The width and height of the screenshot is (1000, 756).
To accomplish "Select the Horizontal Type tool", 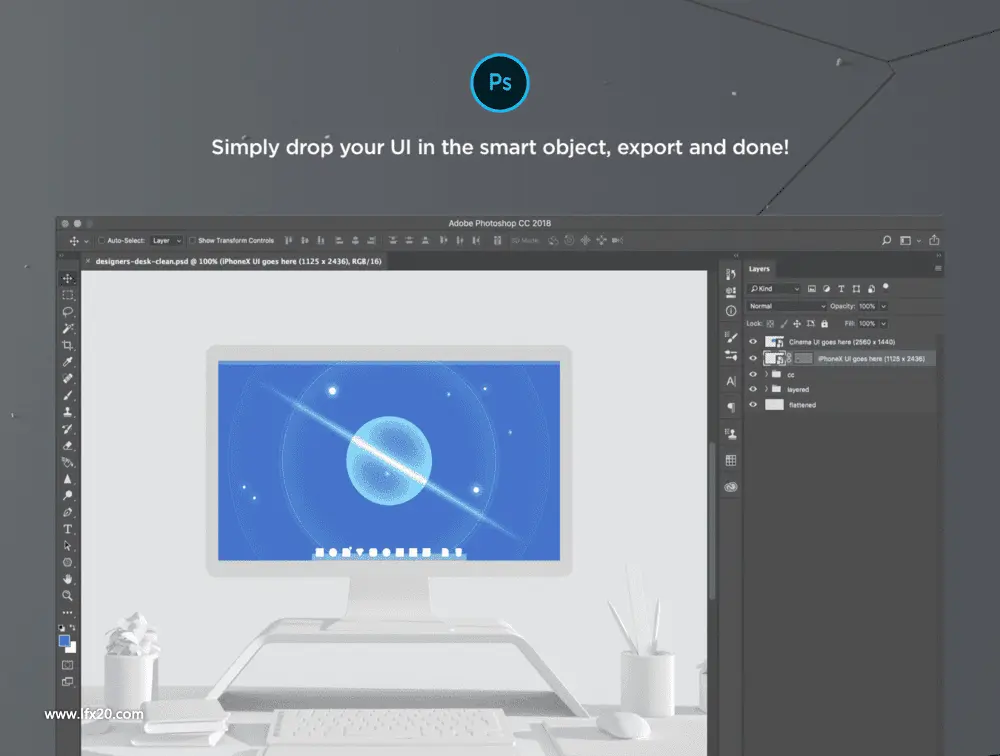I will [x=67, y=529].
